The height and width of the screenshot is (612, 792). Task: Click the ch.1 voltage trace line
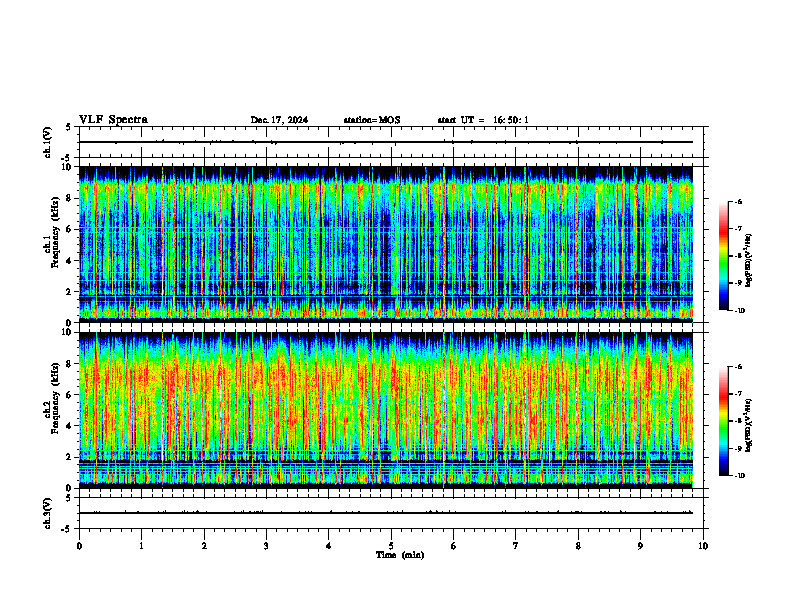pyautogui.click(x=386, y=142)
